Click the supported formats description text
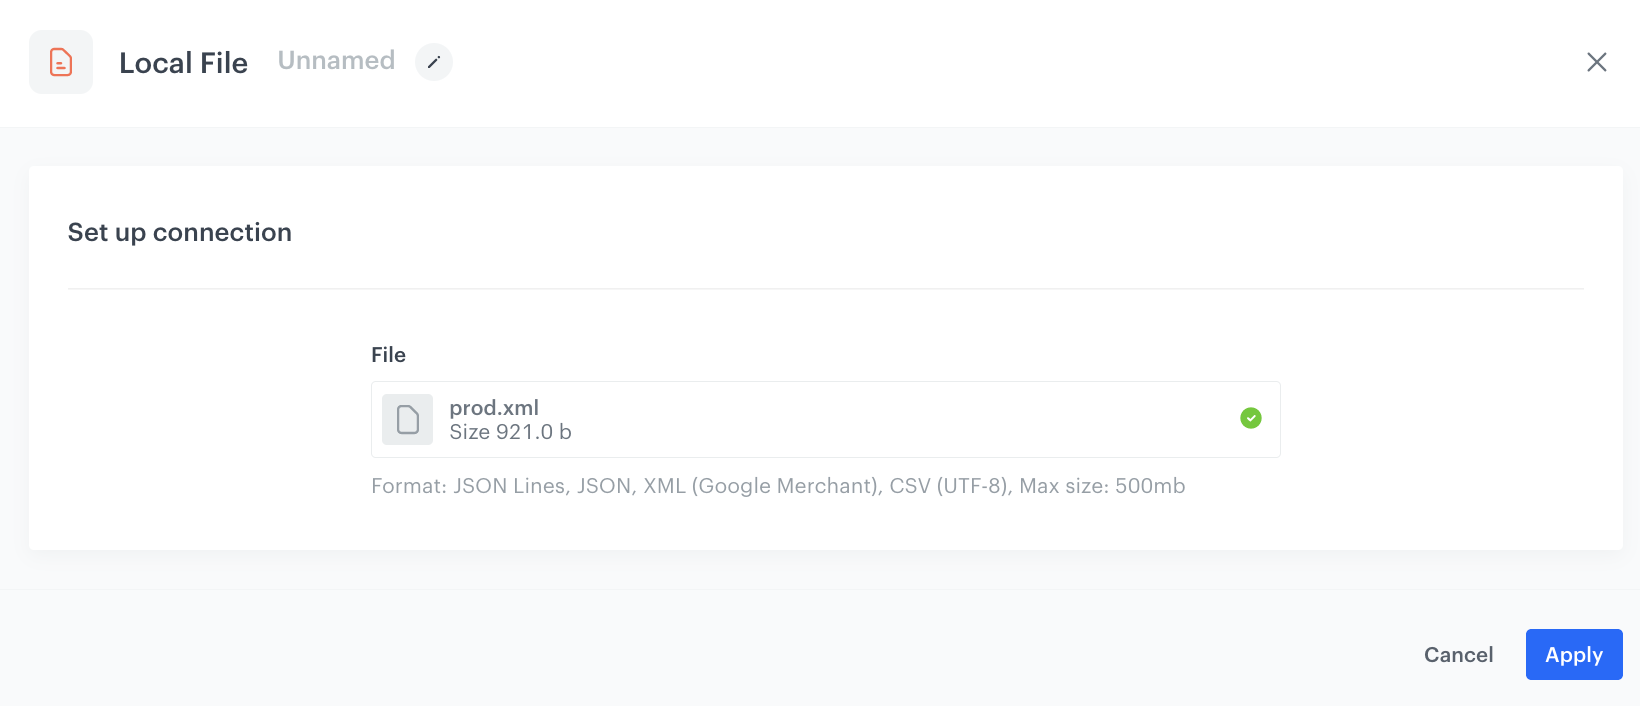The image size is (1640, 706). click(777, 486)
